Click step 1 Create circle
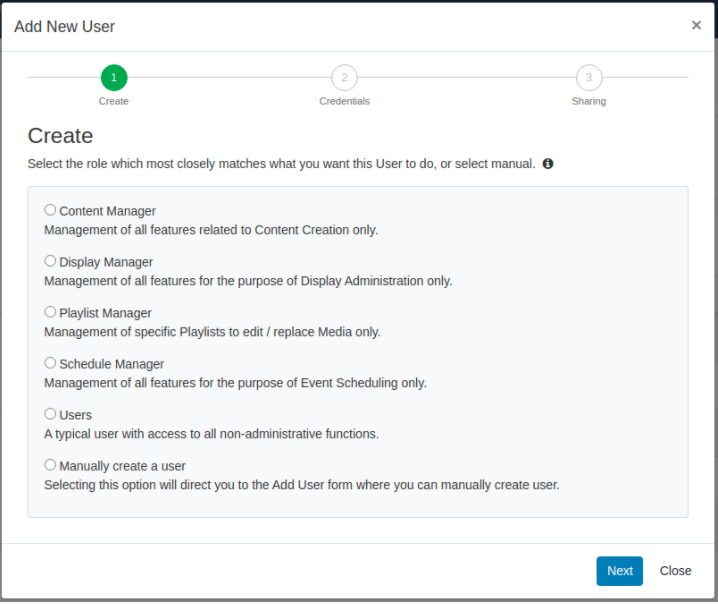This screenshot has width=718, height=604. point(114,77)
